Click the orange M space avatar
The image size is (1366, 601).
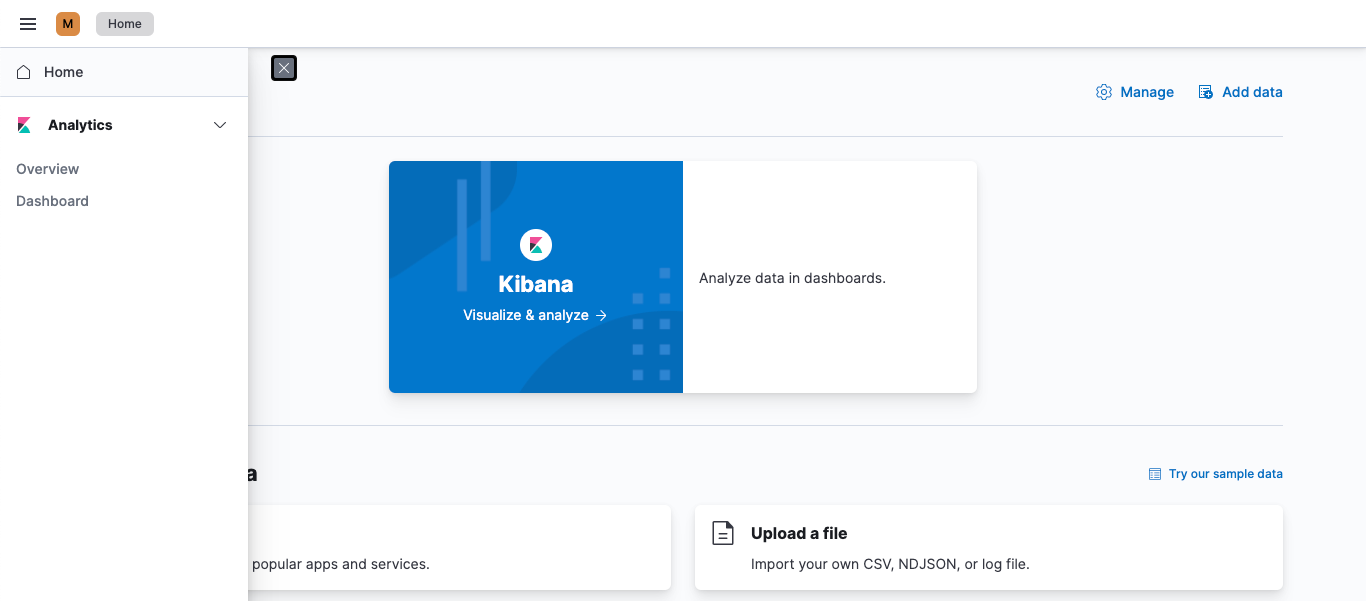(67, 23)
